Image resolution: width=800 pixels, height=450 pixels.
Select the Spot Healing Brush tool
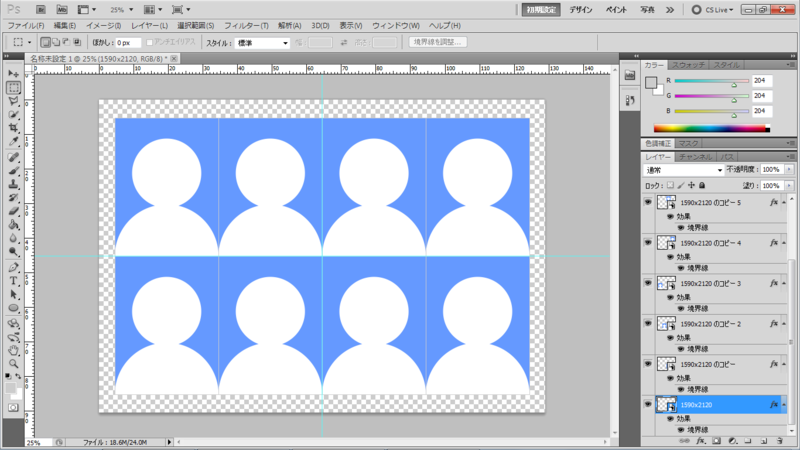point(14,158)
